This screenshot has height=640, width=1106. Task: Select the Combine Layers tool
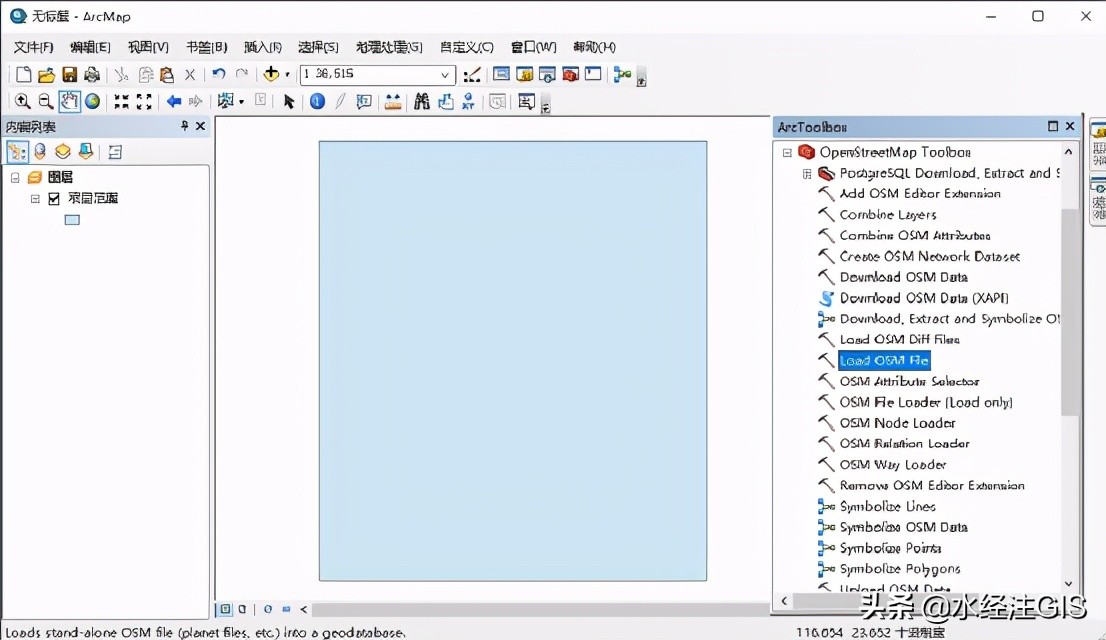coord(888,215)
